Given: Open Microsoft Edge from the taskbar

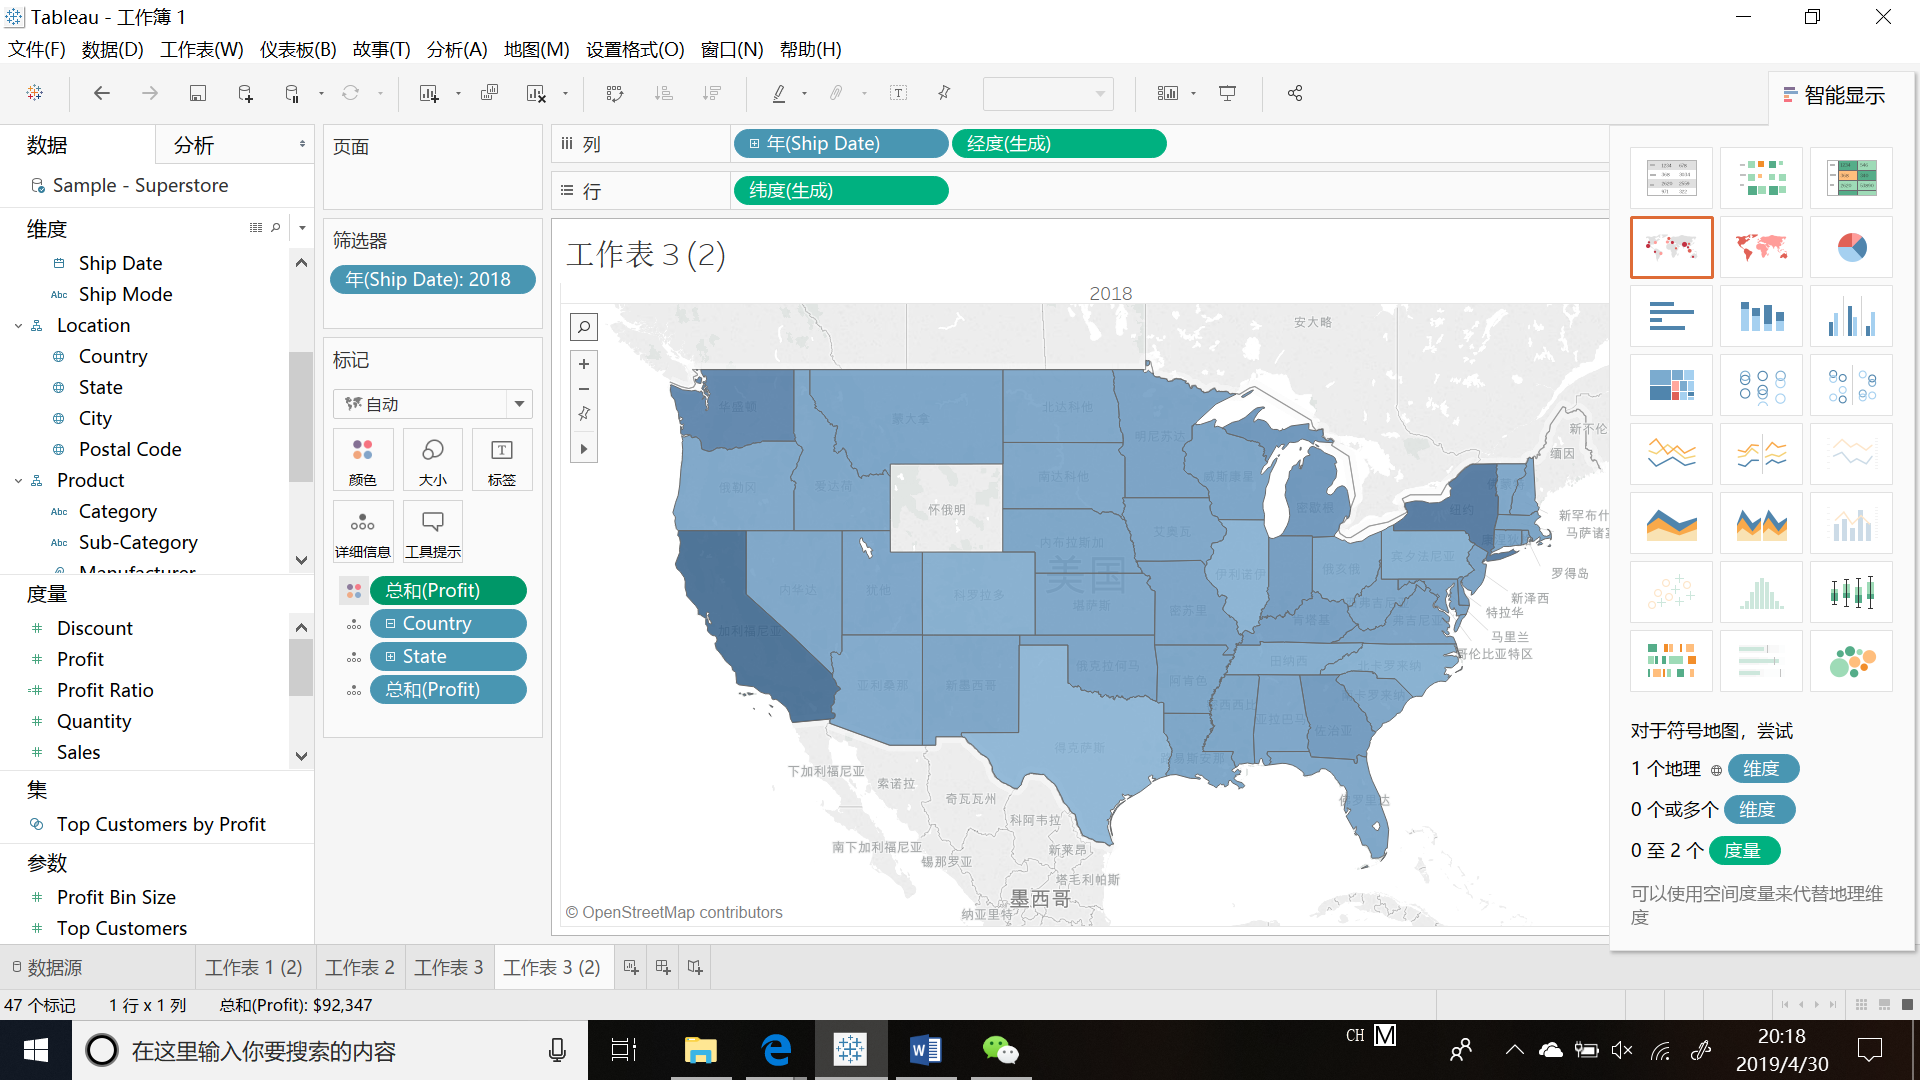Looking at the screenshot, I should point(776,1050).
